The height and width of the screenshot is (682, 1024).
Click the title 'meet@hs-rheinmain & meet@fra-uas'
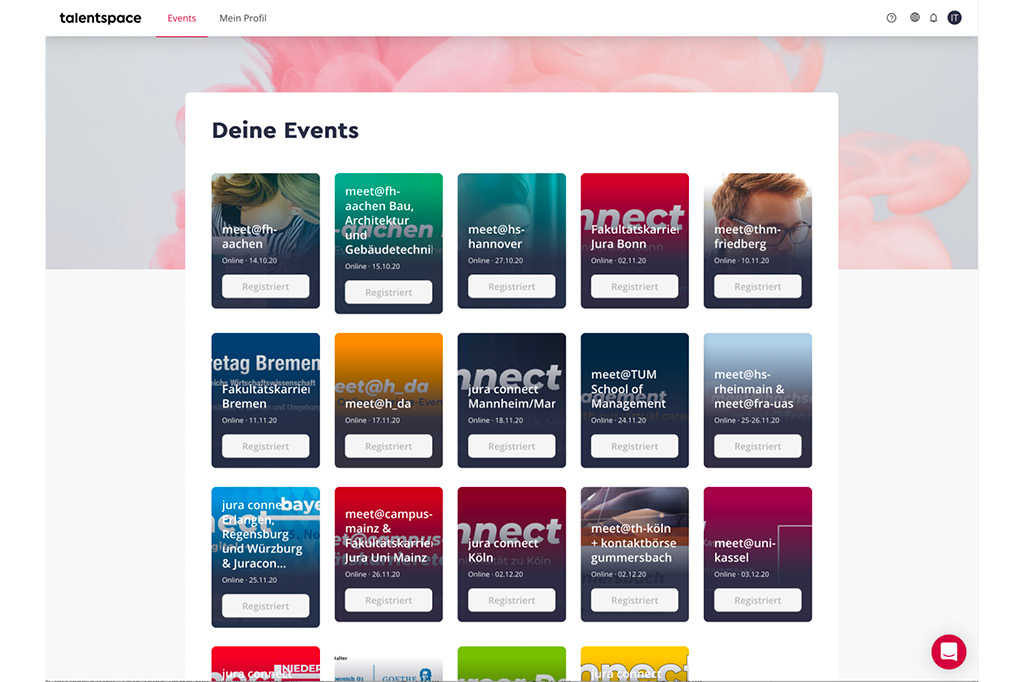click(x=754, y=389)
